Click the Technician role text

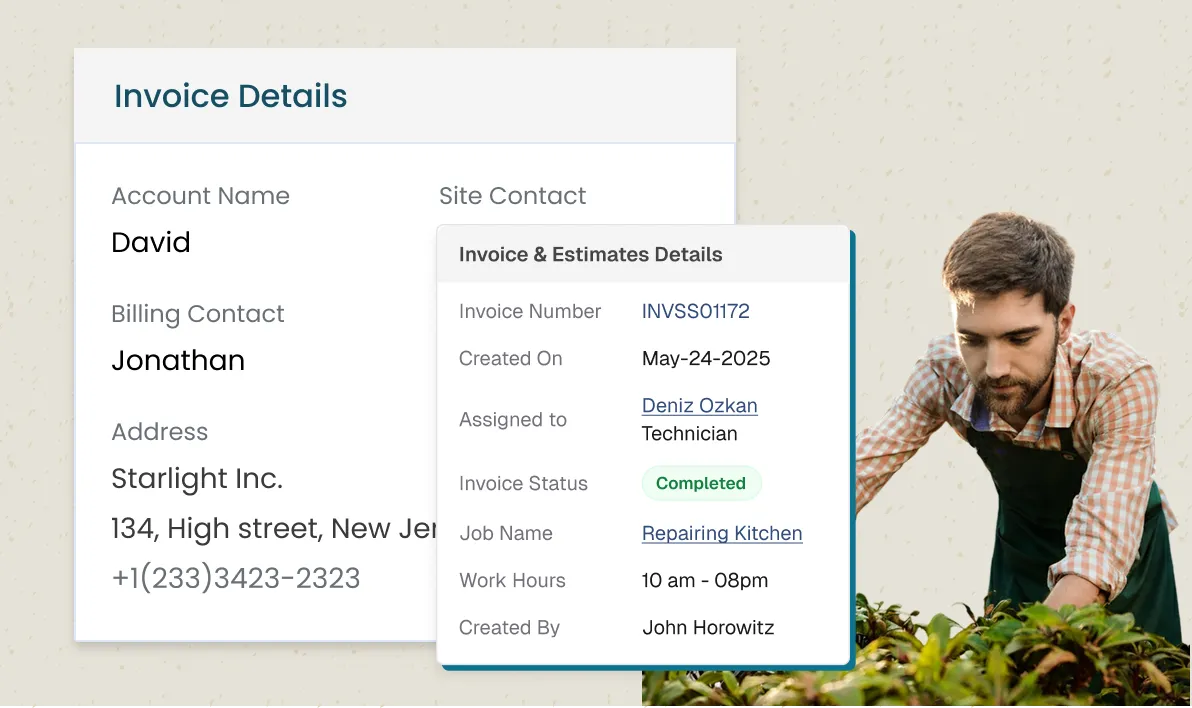(689, 433)
